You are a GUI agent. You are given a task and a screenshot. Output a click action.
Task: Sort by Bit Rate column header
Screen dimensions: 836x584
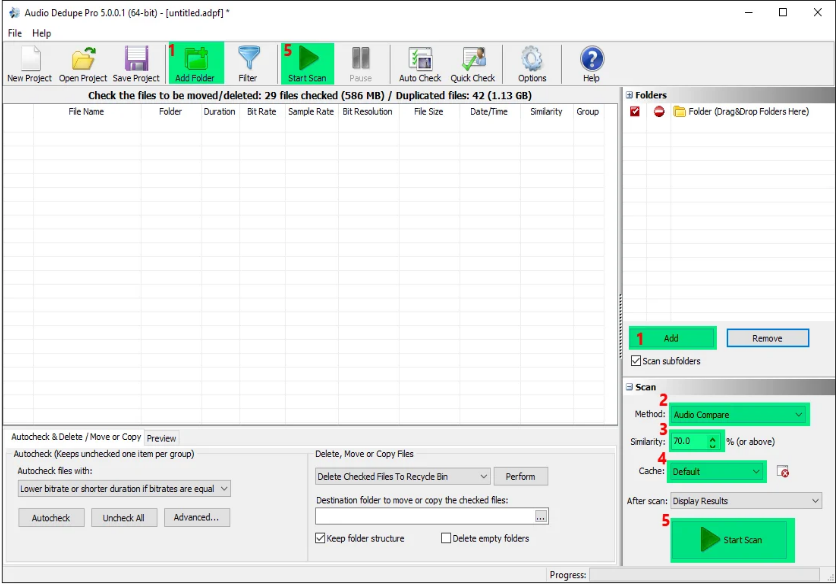(x=262, y=111)
